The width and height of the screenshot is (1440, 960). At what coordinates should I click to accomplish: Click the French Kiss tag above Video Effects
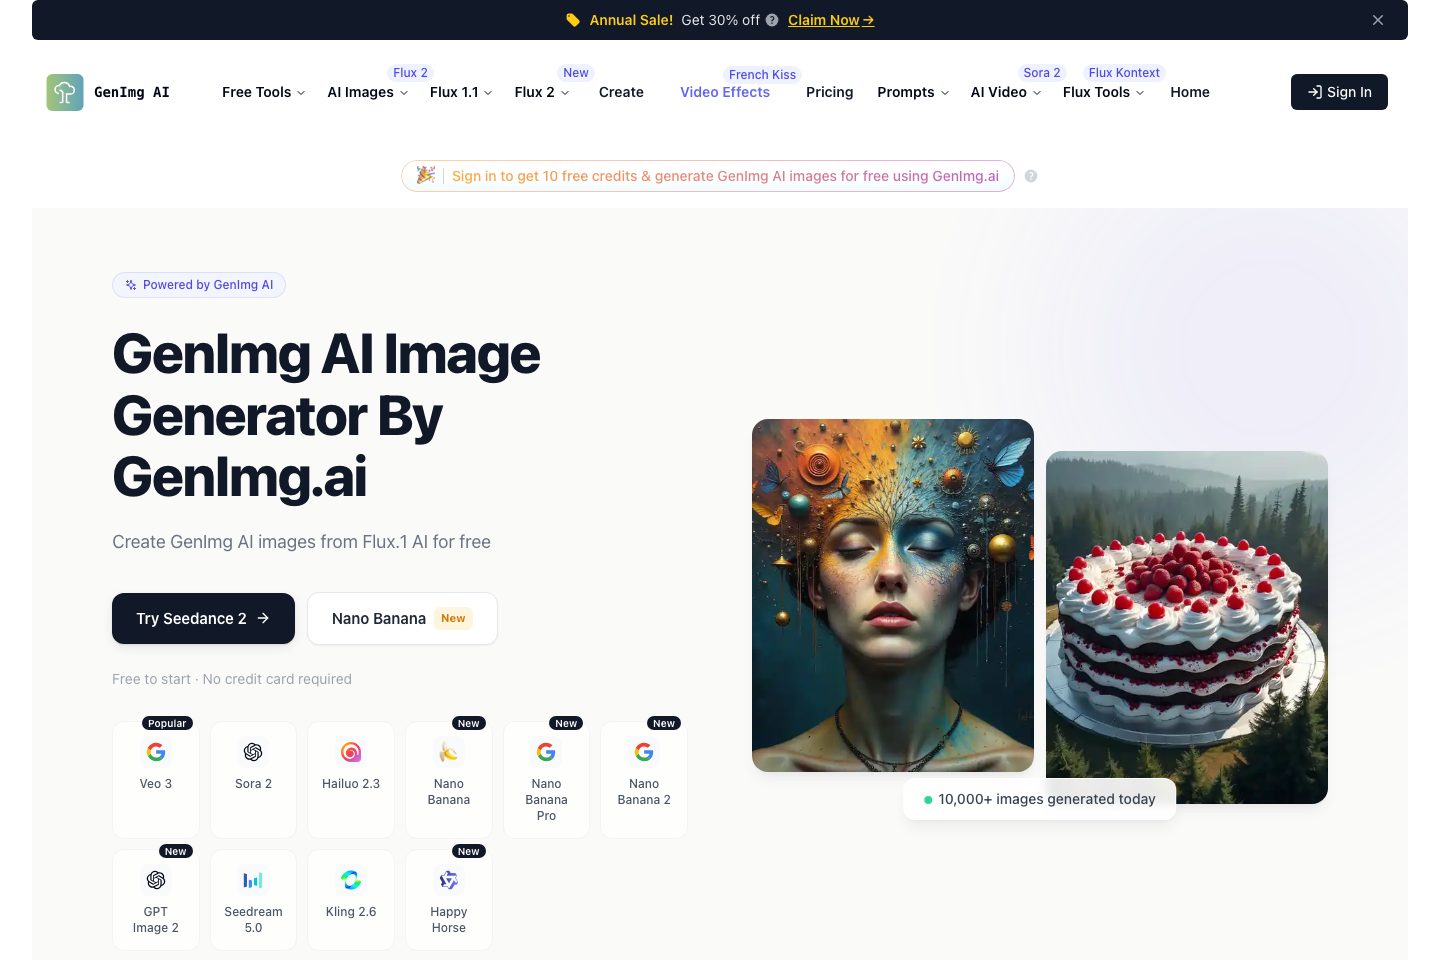pos(762,75)
